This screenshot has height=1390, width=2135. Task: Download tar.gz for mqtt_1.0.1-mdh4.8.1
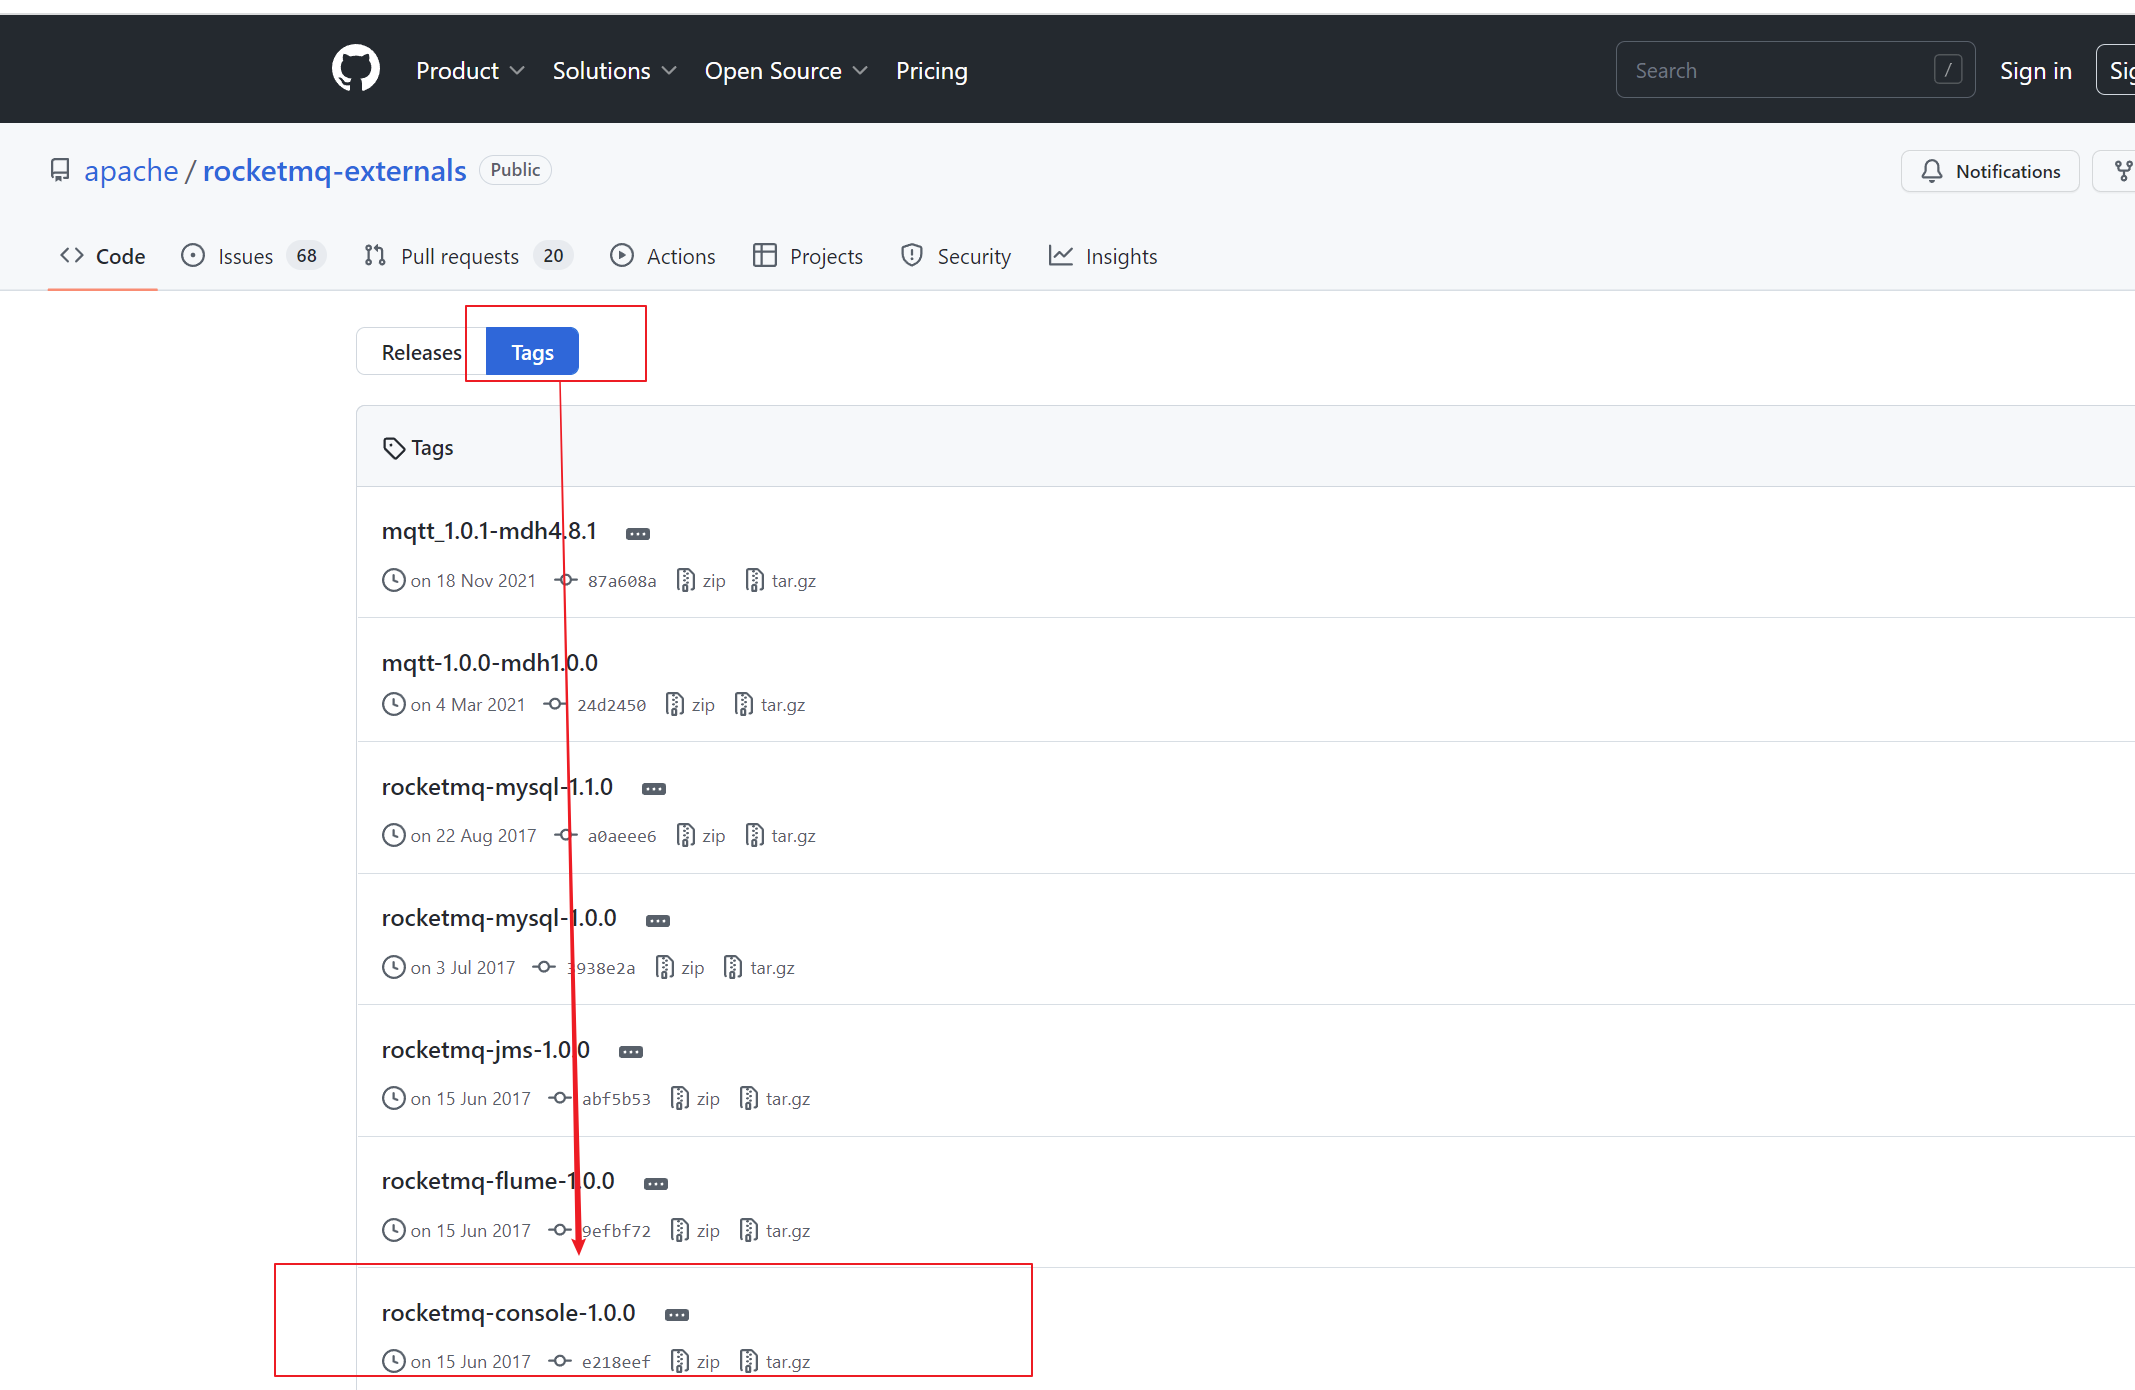coord(781,581)
